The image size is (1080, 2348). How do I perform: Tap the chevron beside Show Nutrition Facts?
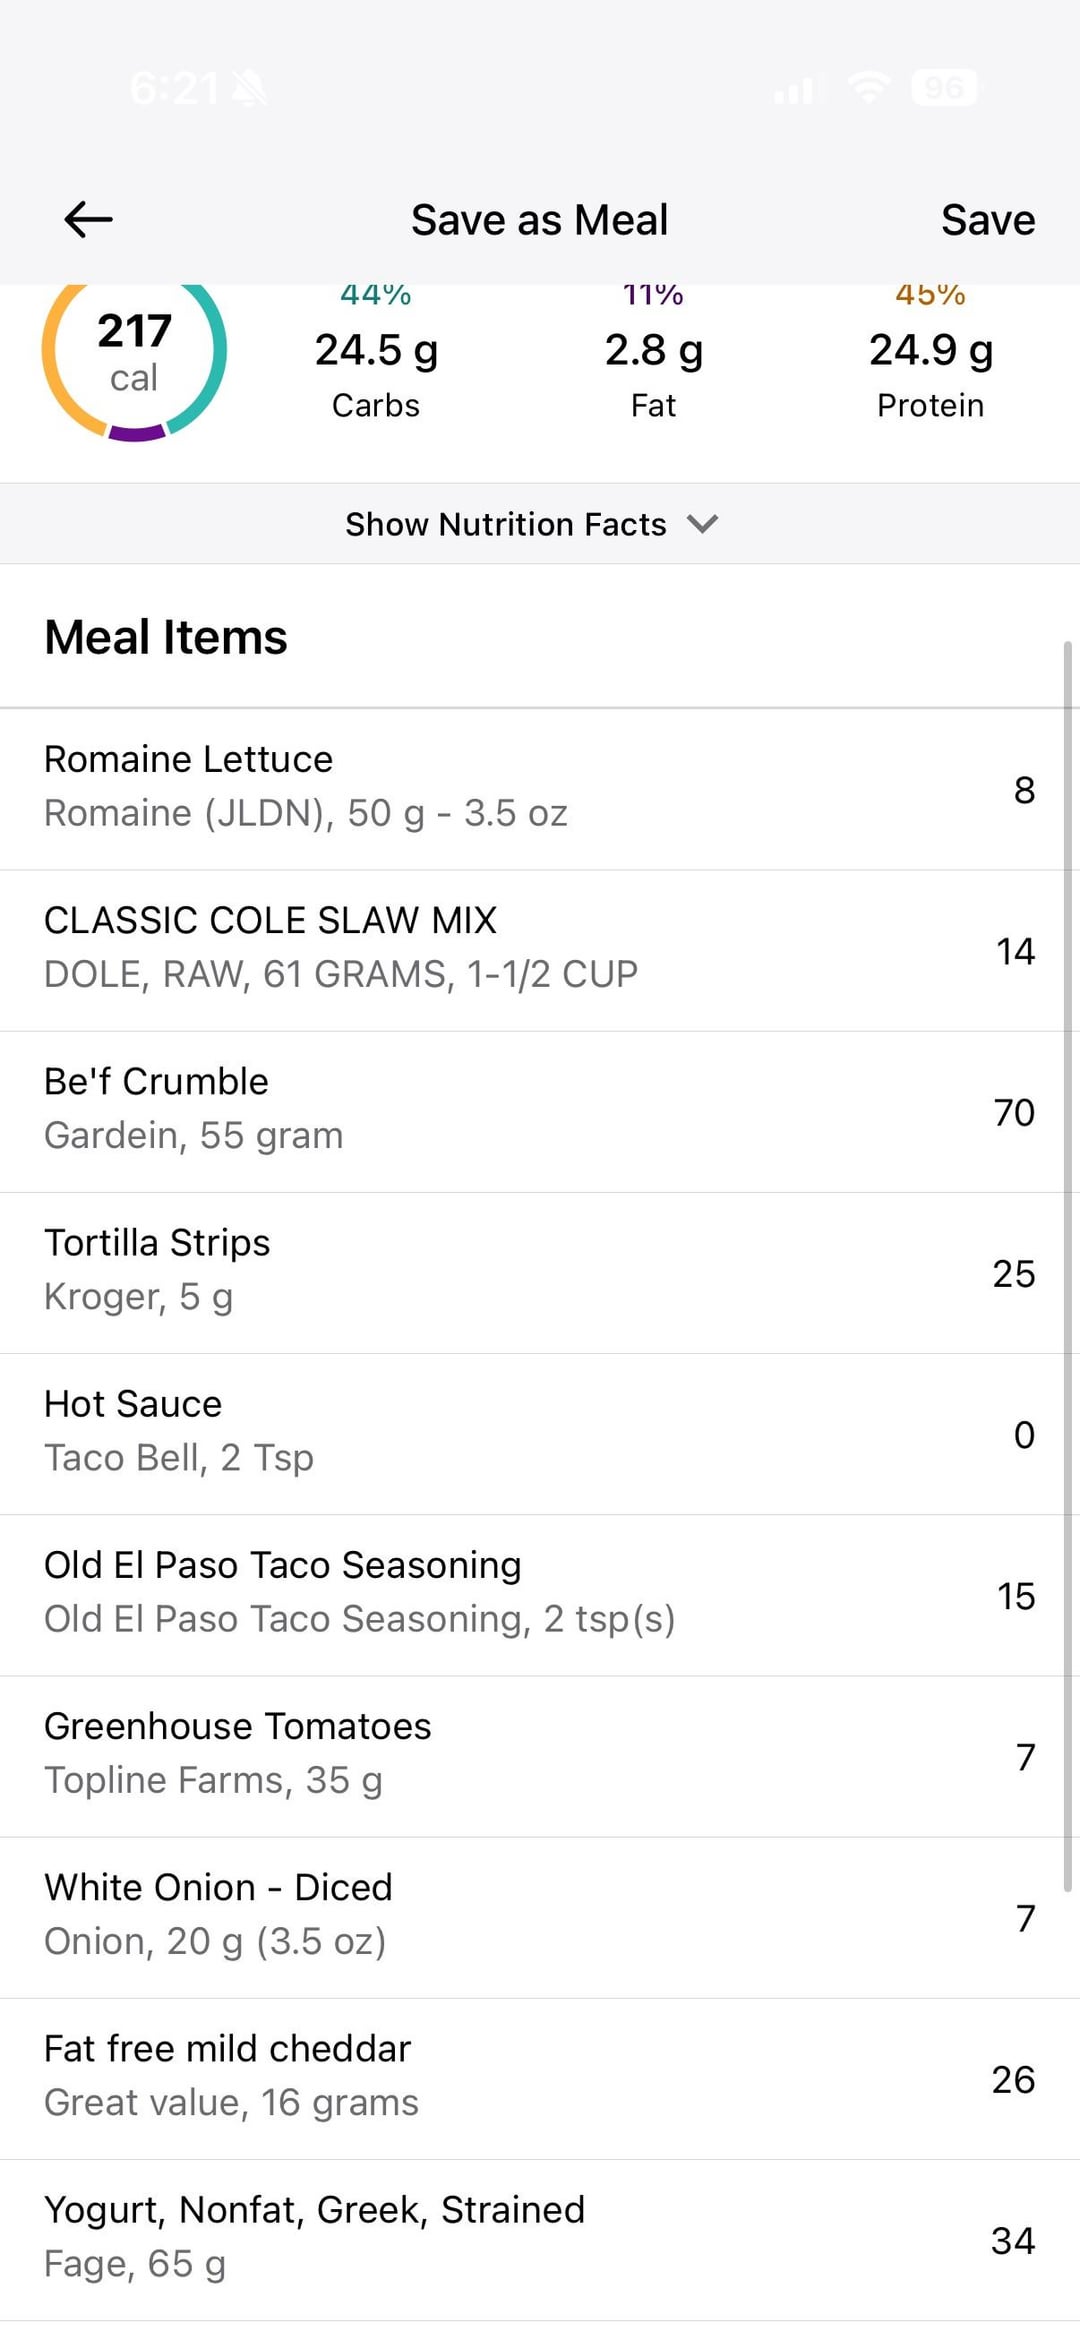pyautogui.click(x=703, y=524)
